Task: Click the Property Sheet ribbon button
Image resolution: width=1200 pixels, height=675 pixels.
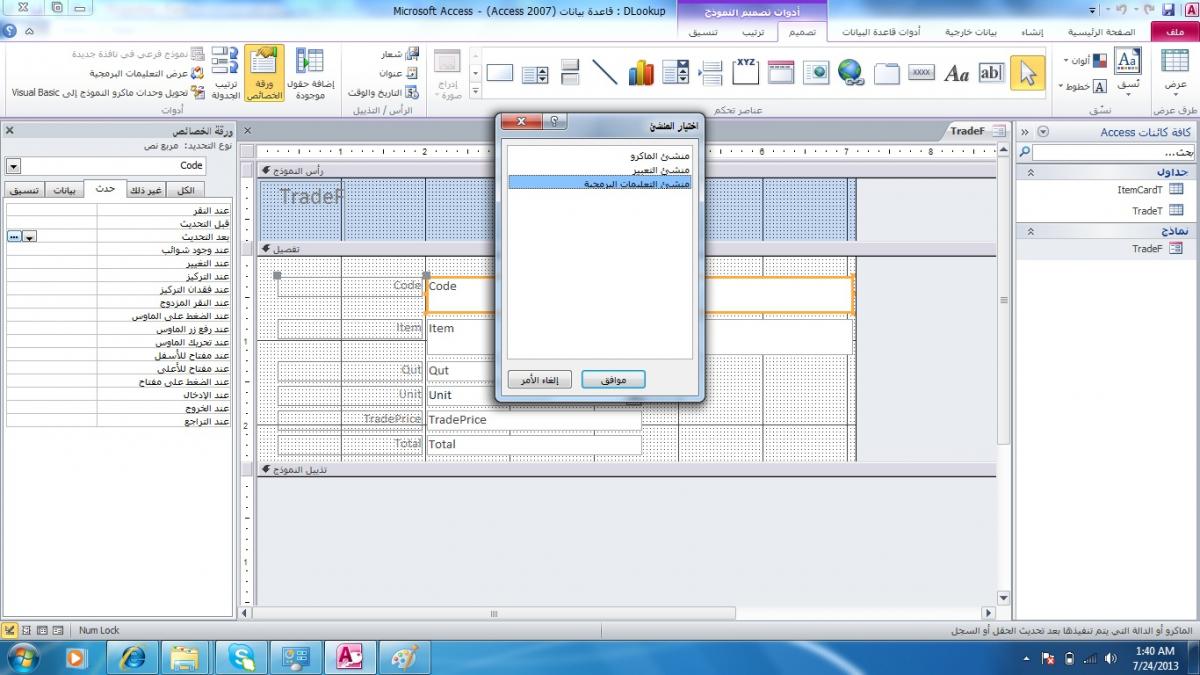Action: (264, 73)
